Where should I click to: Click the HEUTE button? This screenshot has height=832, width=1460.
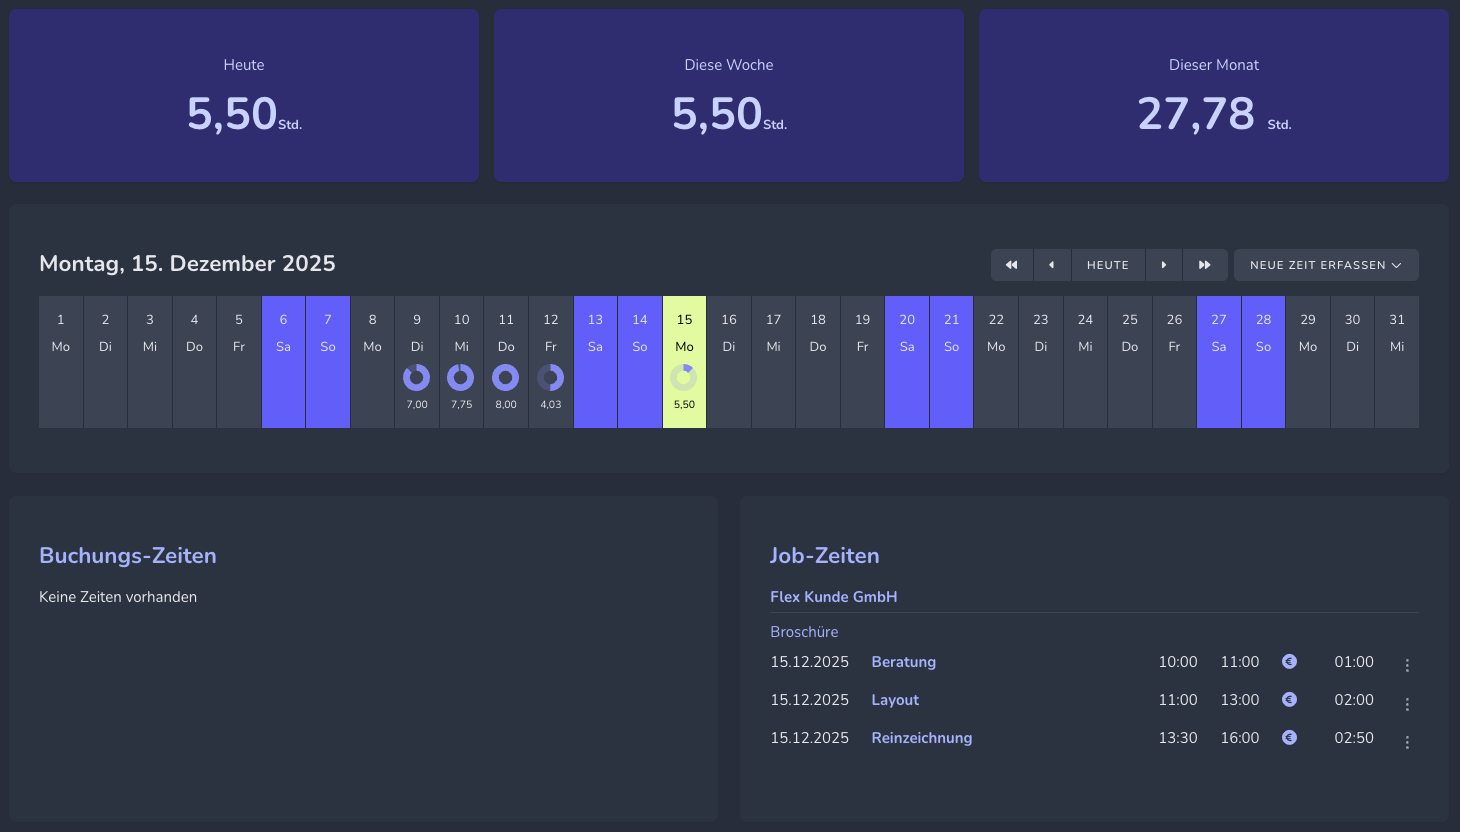(x=1108, y=264)
